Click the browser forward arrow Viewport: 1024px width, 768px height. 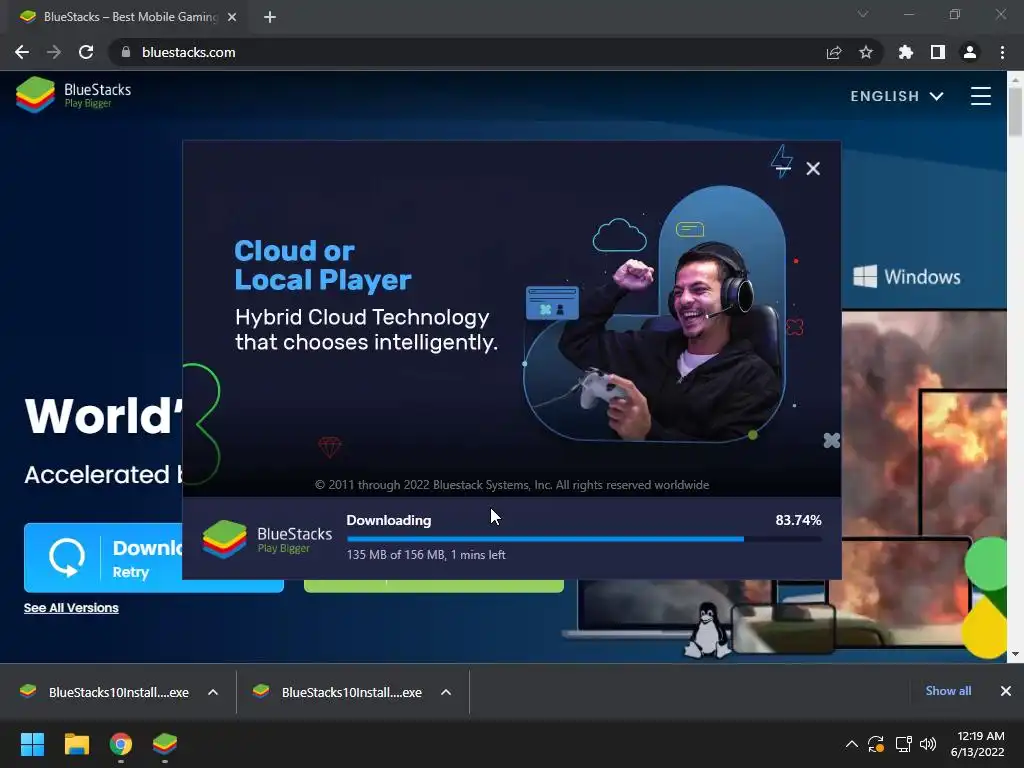54,52
